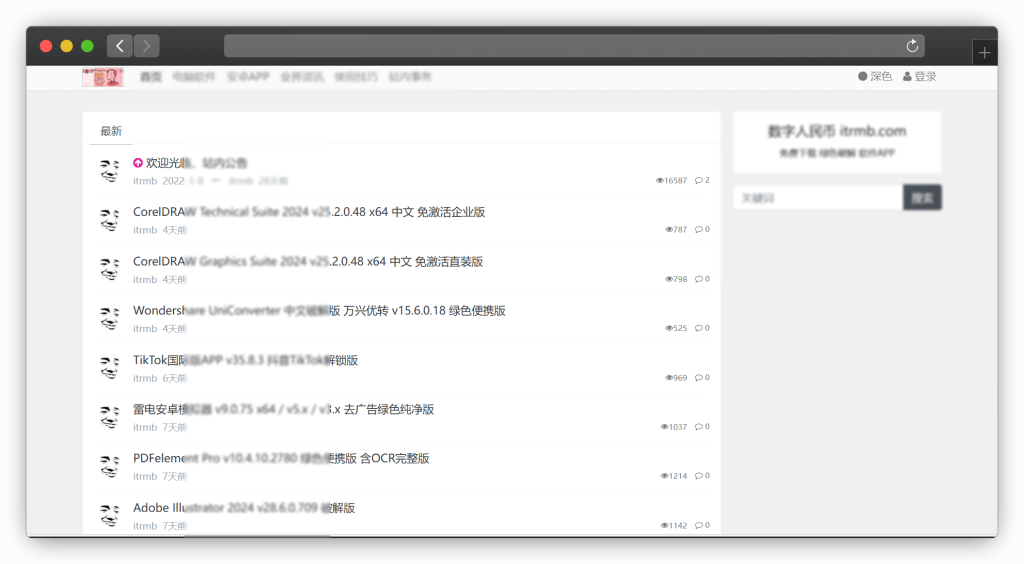The width and height of the screenshot is (1024, 564).
Task: Click the 1214 views eye icon
Action: (664, 476)
